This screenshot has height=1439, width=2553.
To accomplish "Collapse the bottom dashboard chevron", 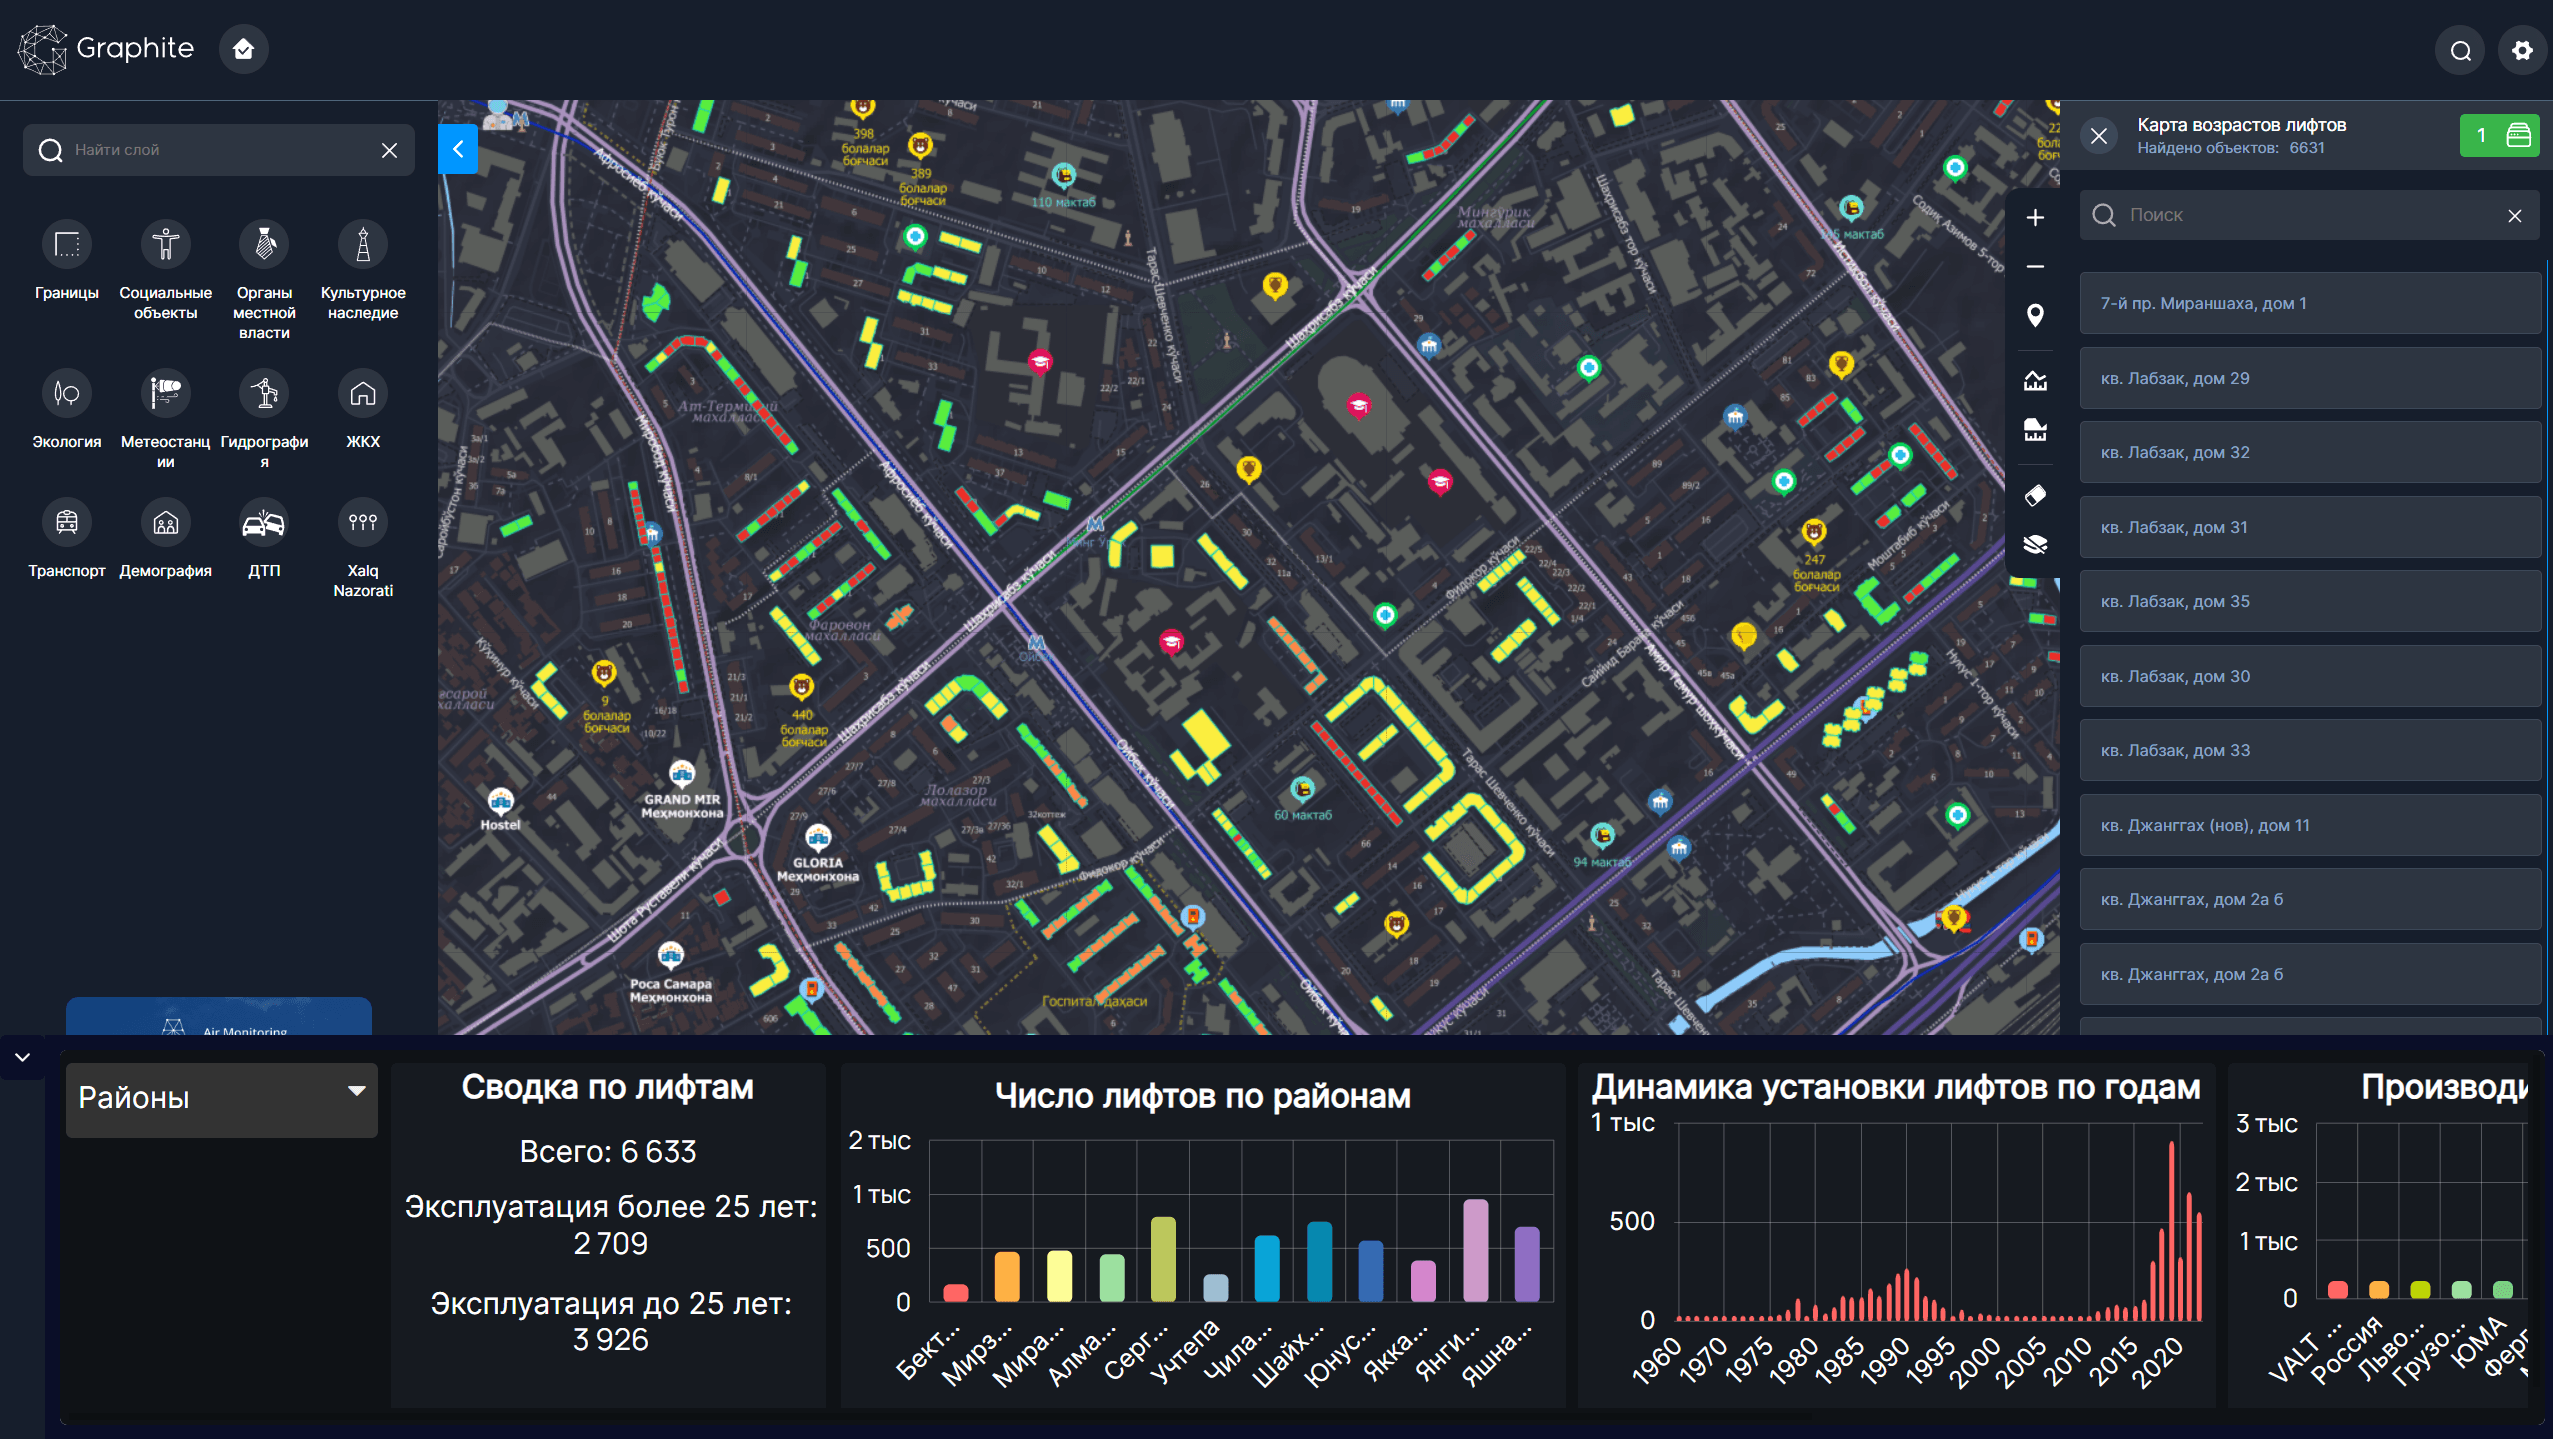I will (x=22, y=1058).
